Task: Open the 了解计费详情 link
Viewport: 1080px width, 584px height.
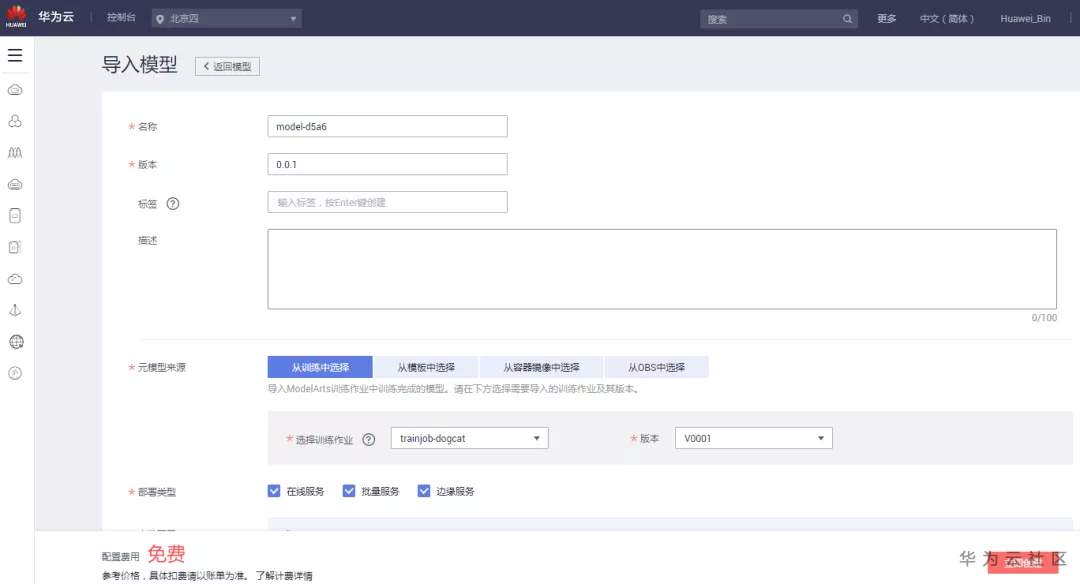Action: (x=284, y=576)
